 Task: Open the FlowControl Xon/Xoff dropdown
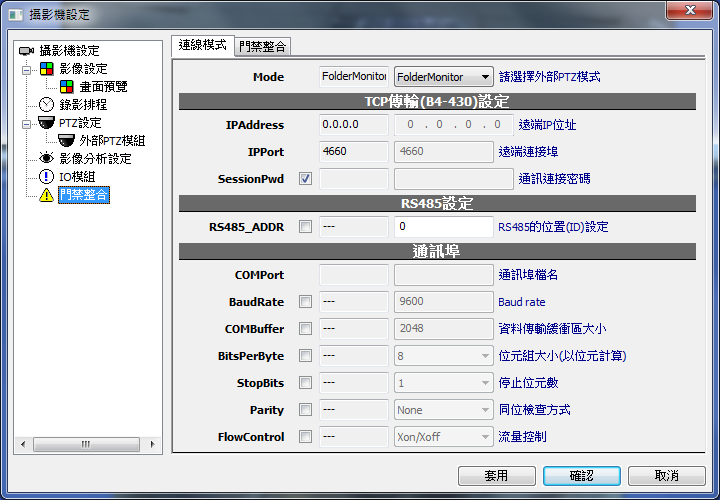click(x=444, y=437)
